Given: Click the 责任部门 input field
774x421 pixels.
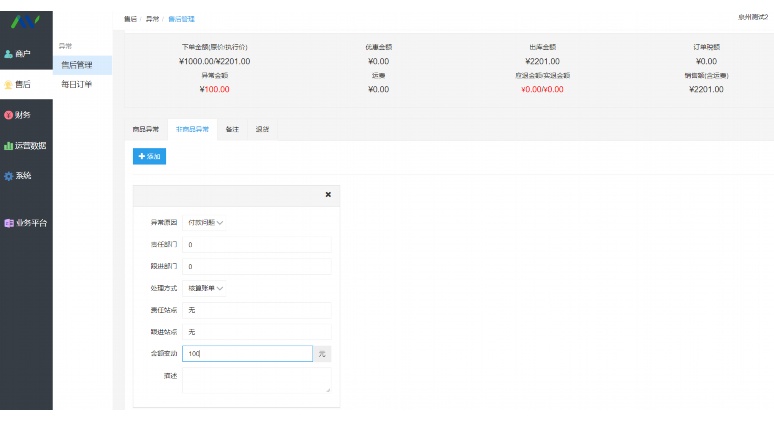Looking at the screenshot, I should [257, 245].
